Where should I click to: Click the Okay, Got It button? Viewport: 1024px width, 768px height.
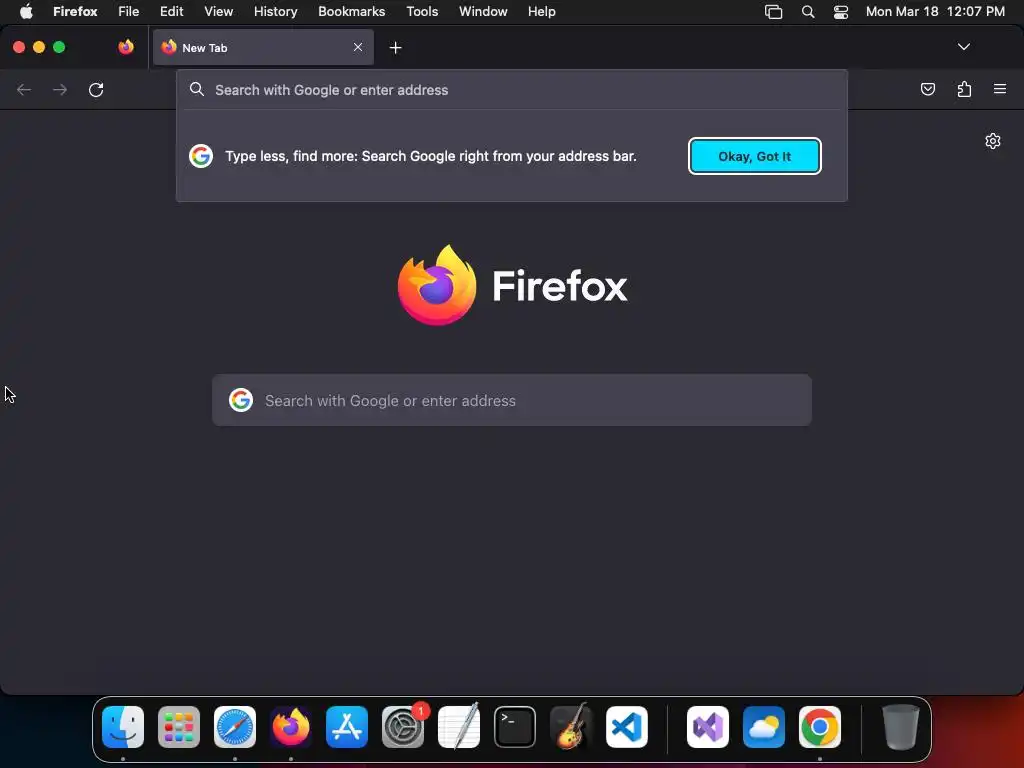pyautogui.click(x=754, y=156)
